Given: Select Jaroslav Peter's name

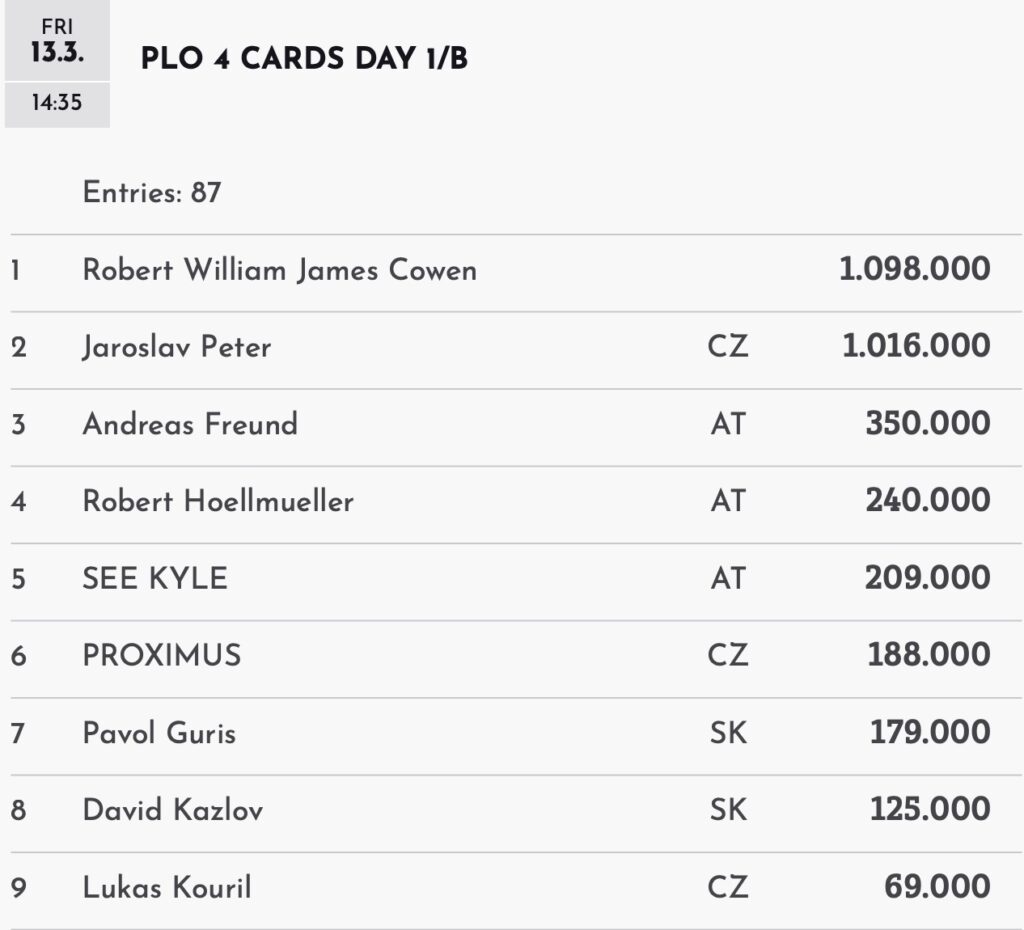Looking at the screenshot, I should (x=176, y=347).
